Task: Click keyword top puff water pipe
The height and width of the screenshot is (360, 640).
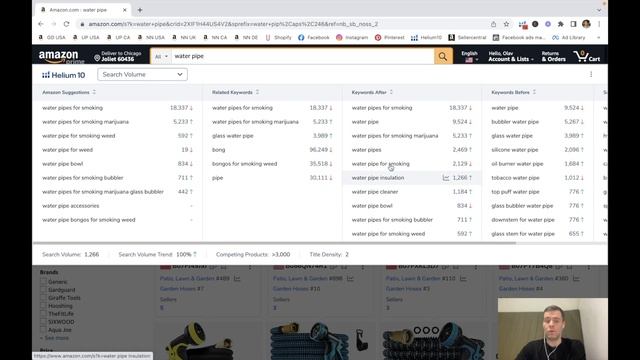Action: [x=516, y=192]
